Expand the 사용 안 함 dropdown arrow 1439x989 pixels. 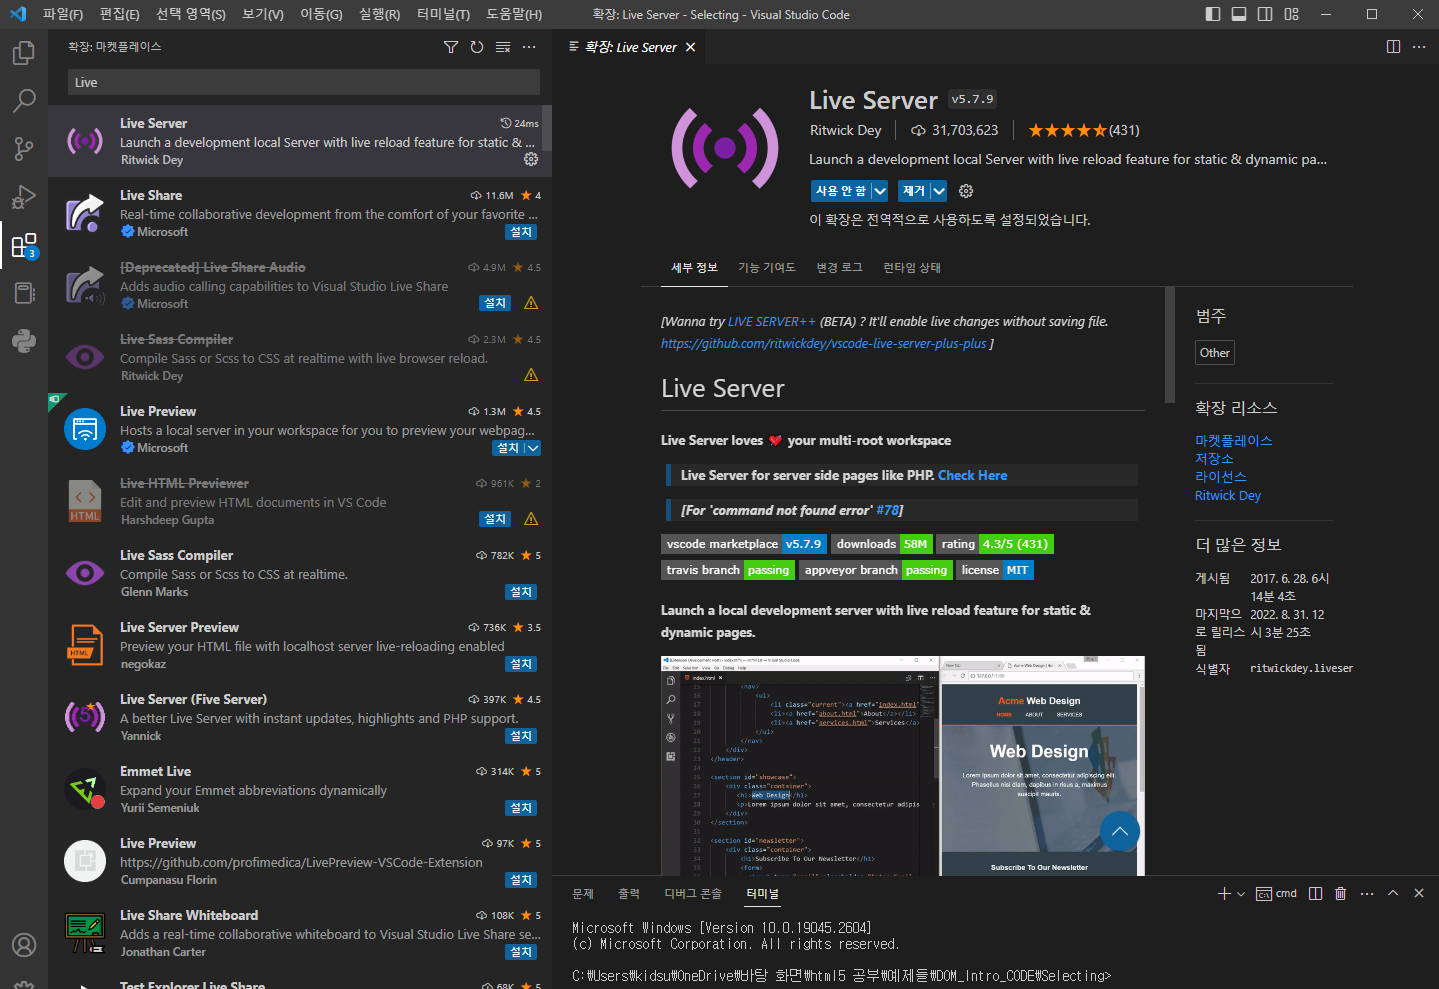pyautogui.click(x=880, y=191)
